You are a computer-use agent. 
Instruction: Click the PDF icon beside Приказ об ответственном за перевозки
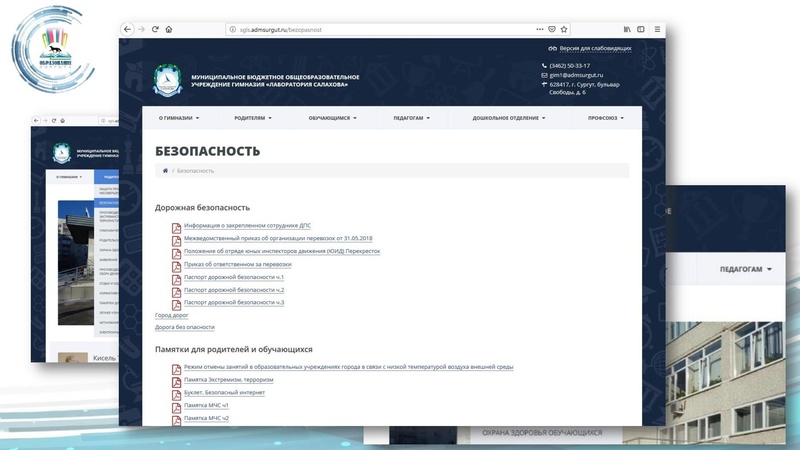tap(176, 267)
